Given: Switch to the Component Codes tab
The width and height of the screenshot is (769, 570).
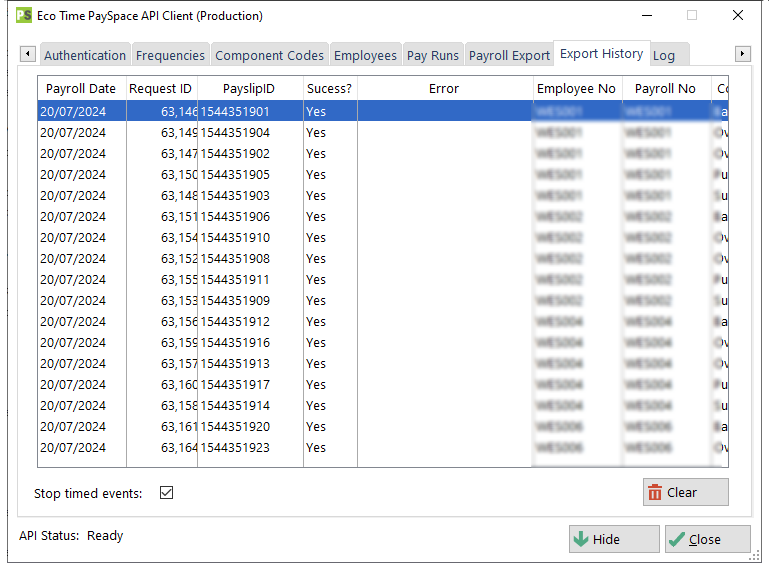Looking at the screenshot, I should click(269, 55).
